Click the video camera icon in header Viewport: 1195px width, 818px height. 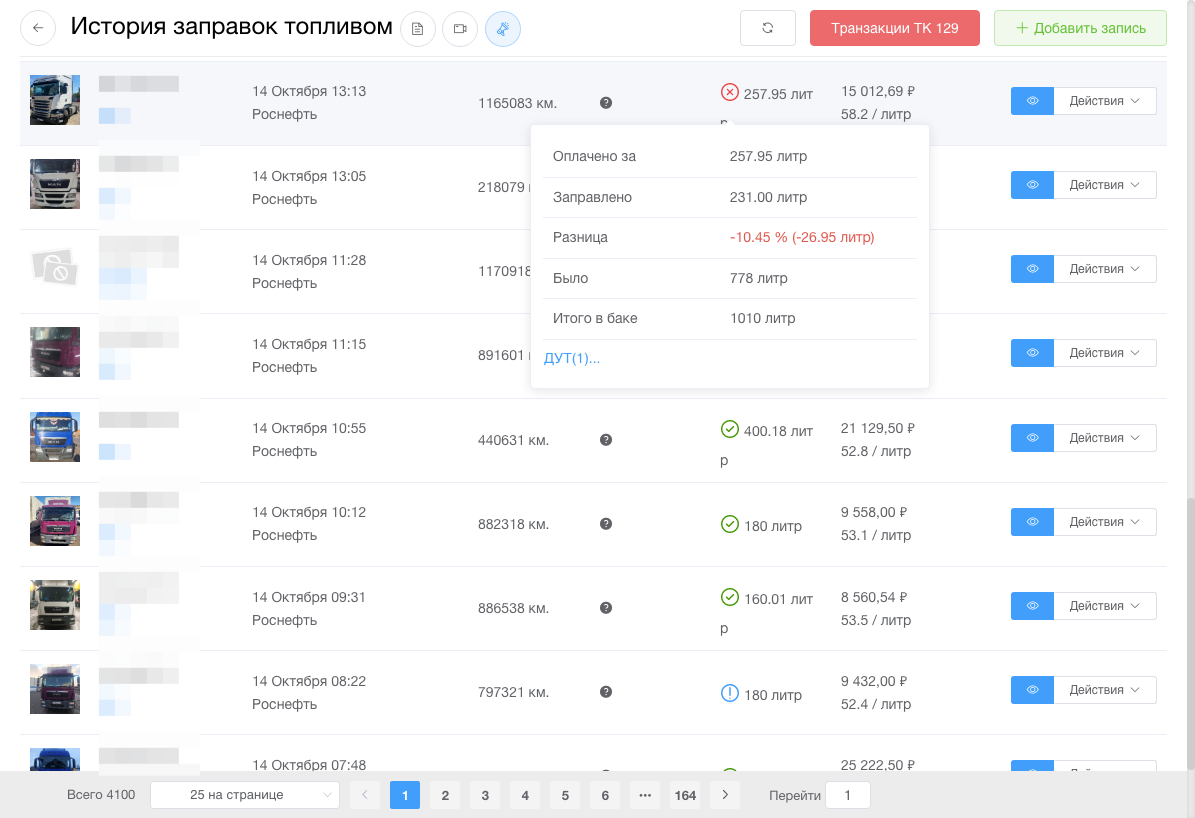(460, 29)
